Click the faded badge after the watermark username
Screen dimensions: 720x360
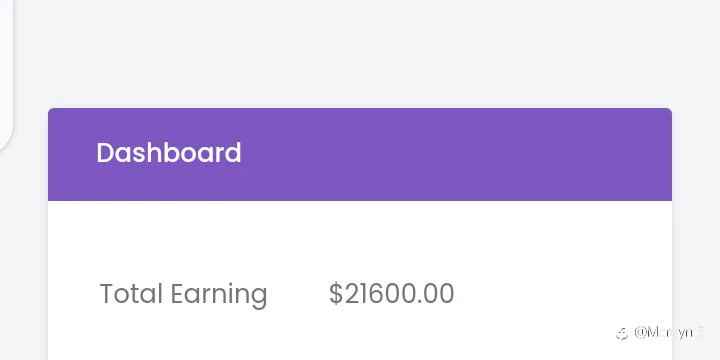pyautogui.click(x=700, y=332)
